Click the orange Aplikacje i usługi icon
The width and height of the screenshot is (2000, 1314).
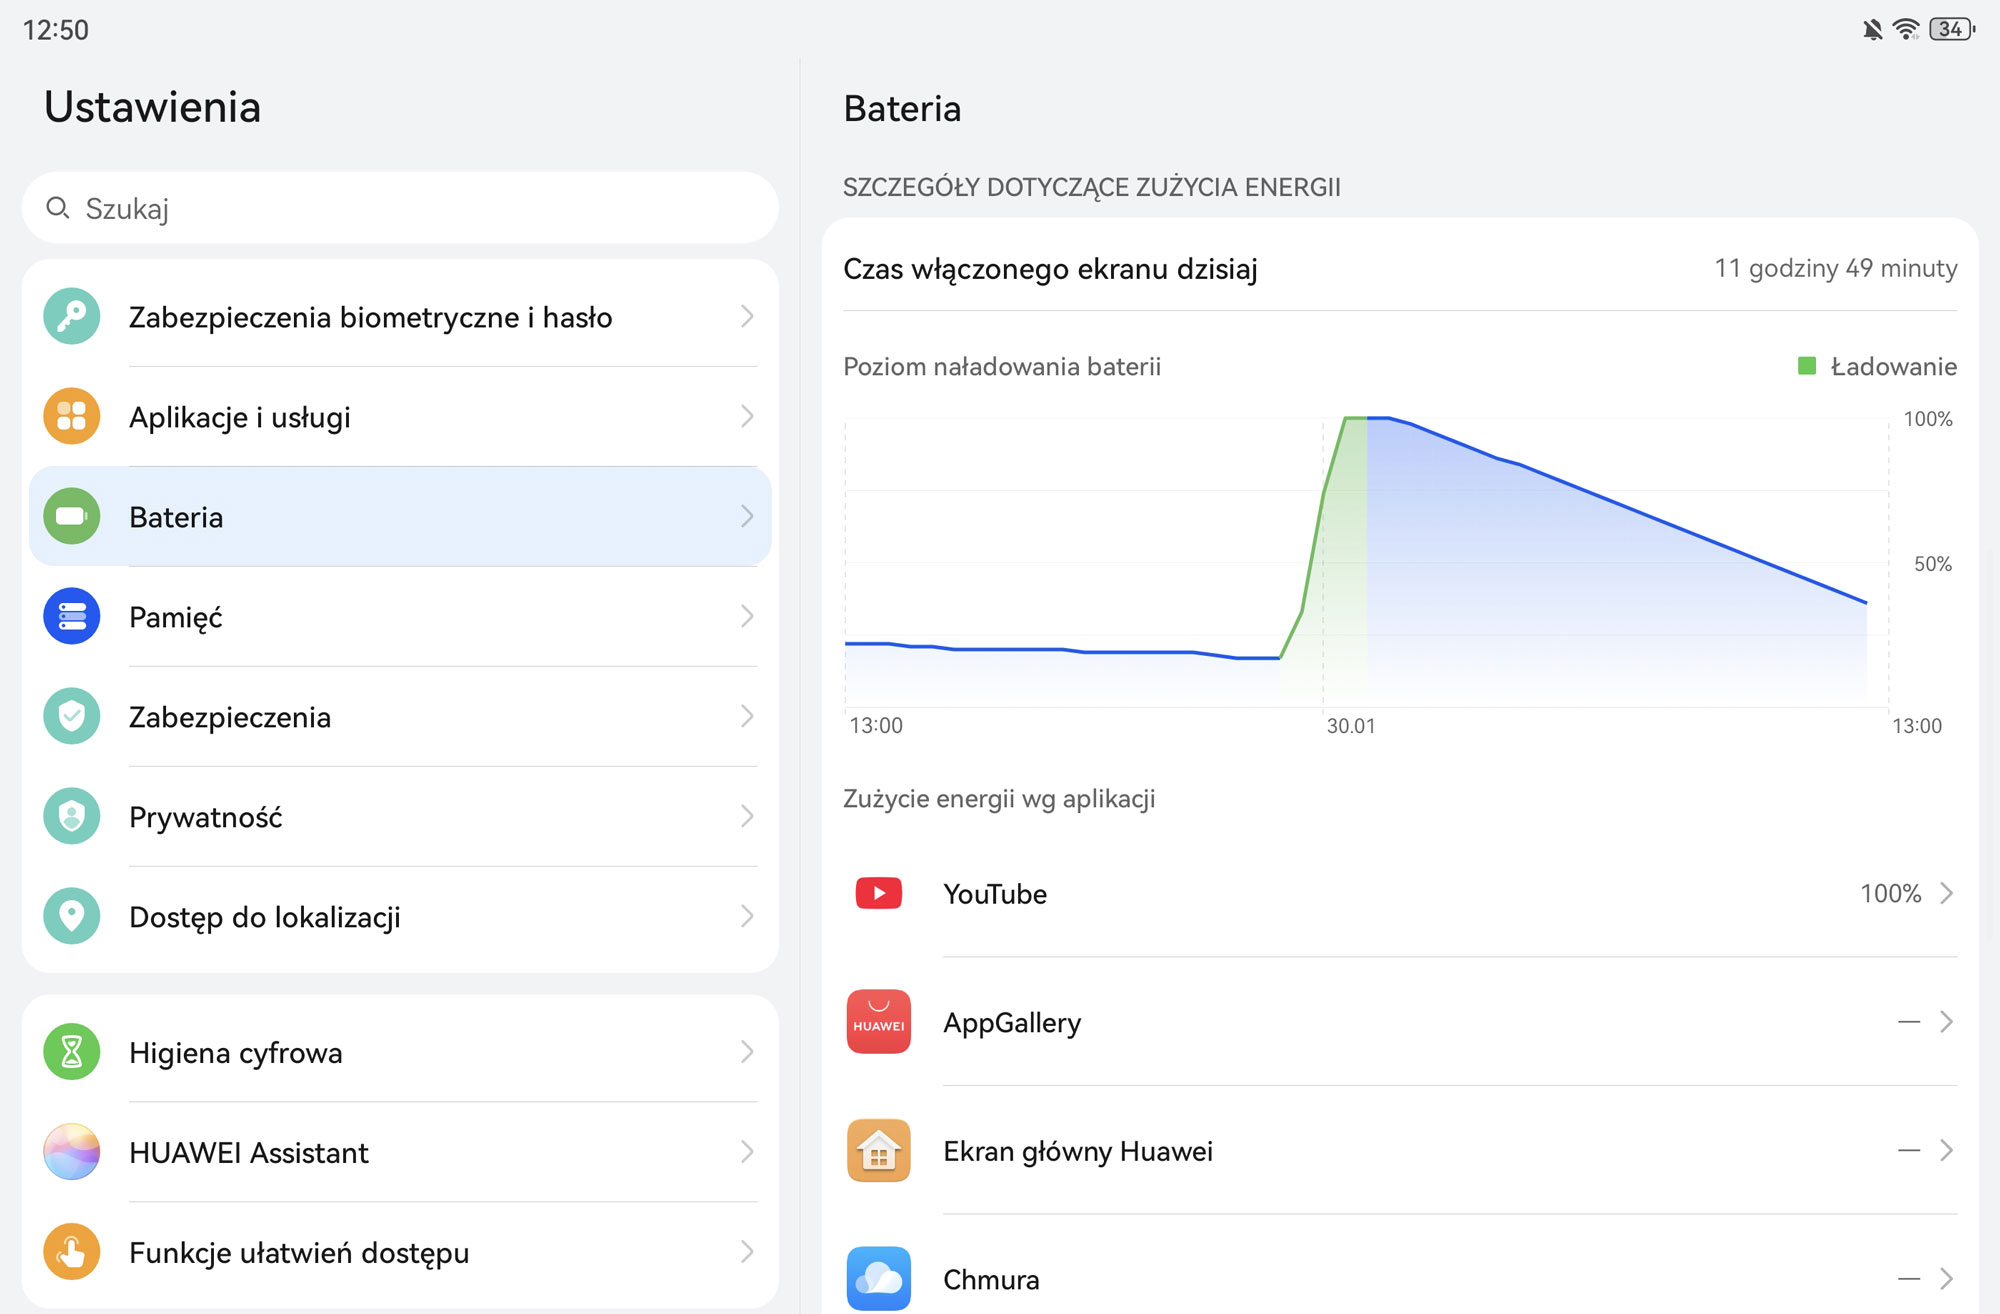[72, 417]
